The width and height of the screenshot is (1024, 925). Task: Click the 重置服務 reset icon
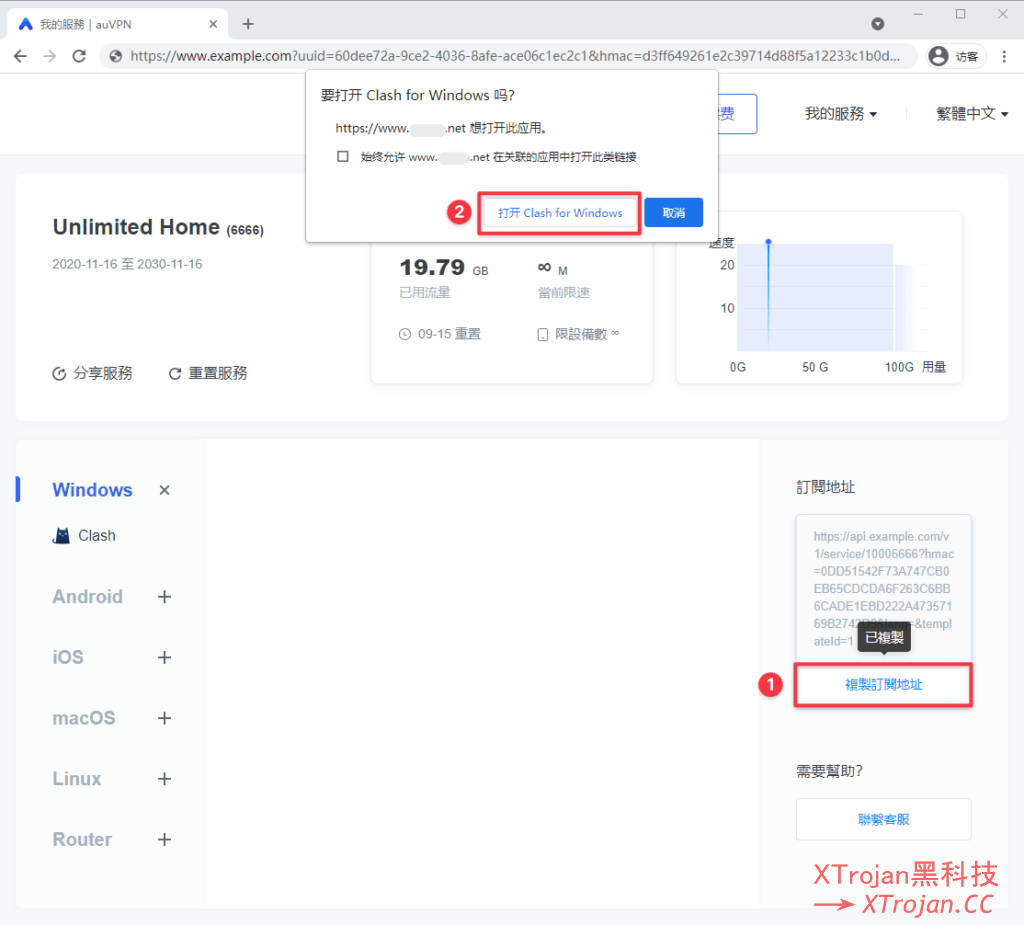coord(172,373)
